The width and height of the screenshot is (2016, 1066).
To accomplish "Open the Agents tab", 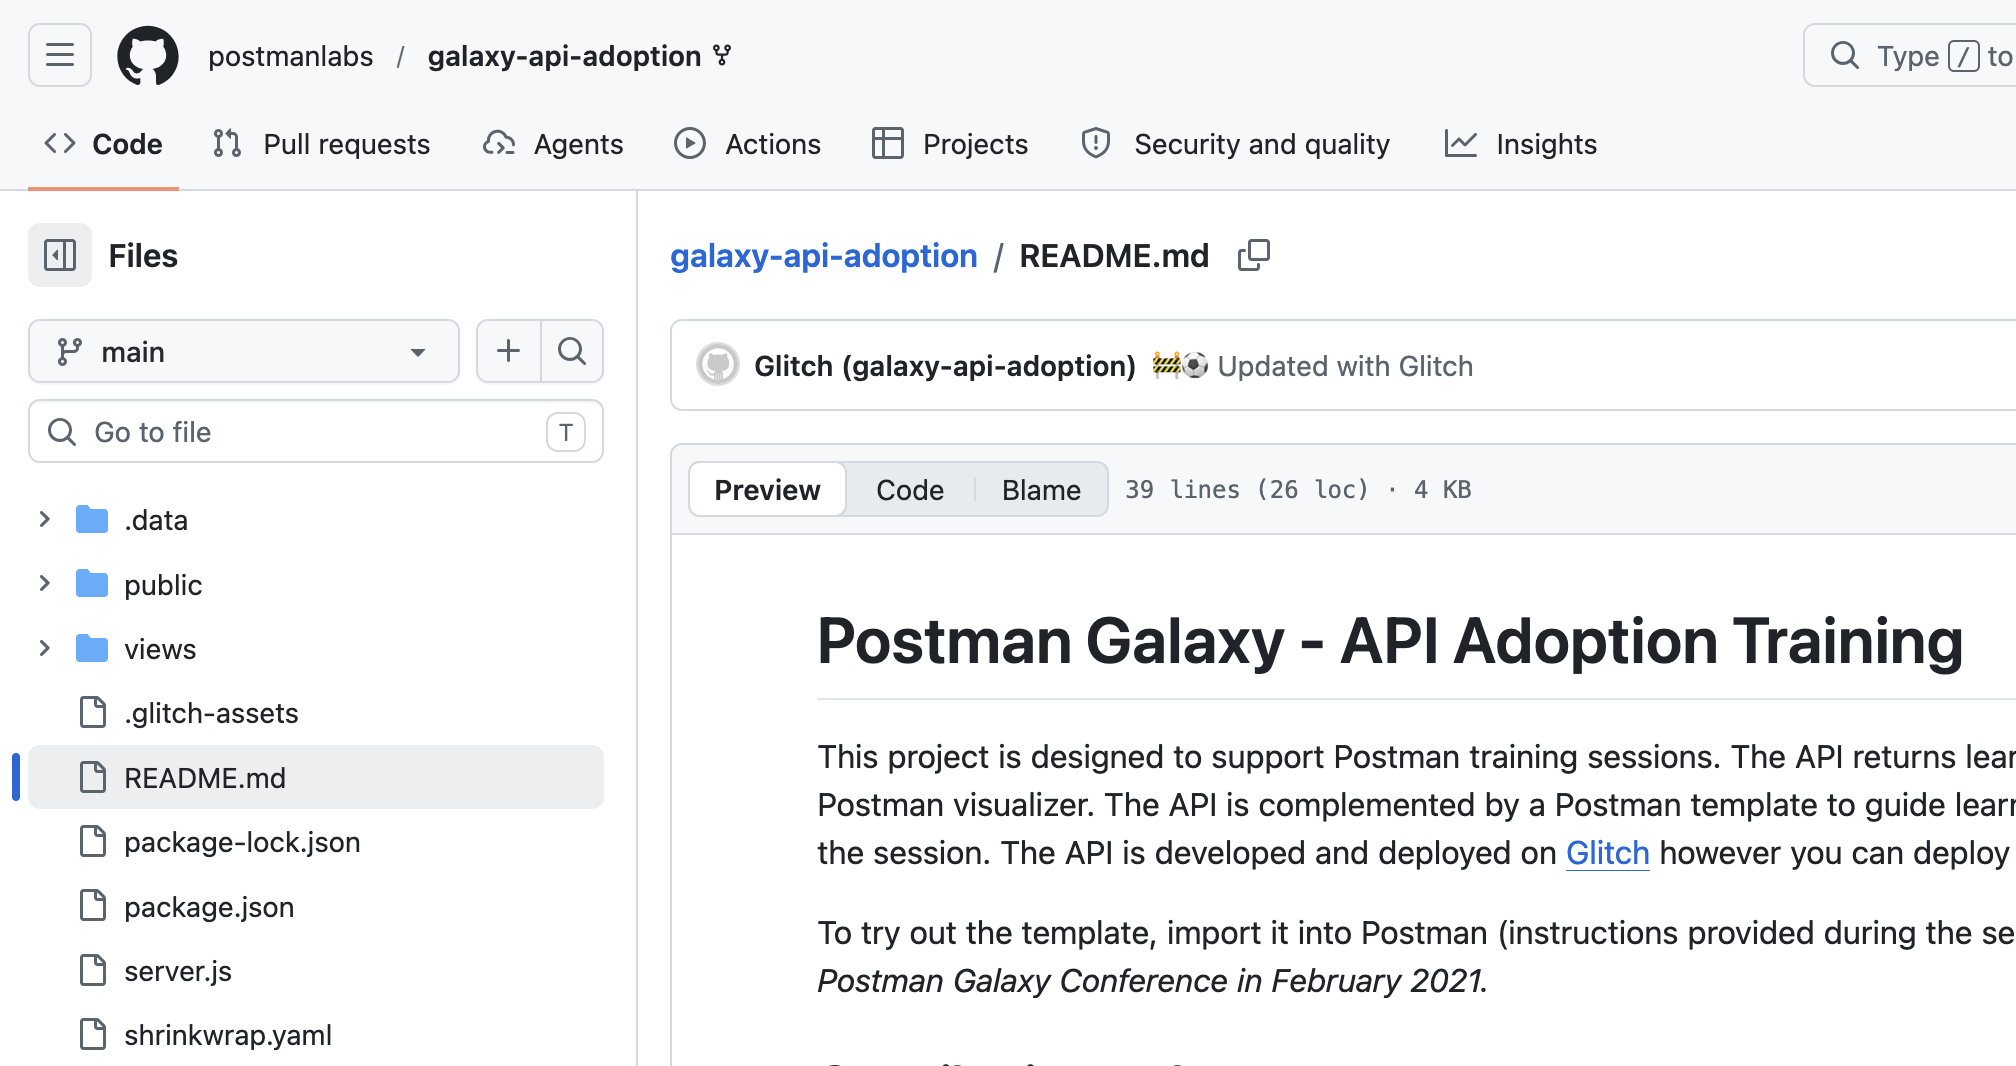I will pos(553,144).
